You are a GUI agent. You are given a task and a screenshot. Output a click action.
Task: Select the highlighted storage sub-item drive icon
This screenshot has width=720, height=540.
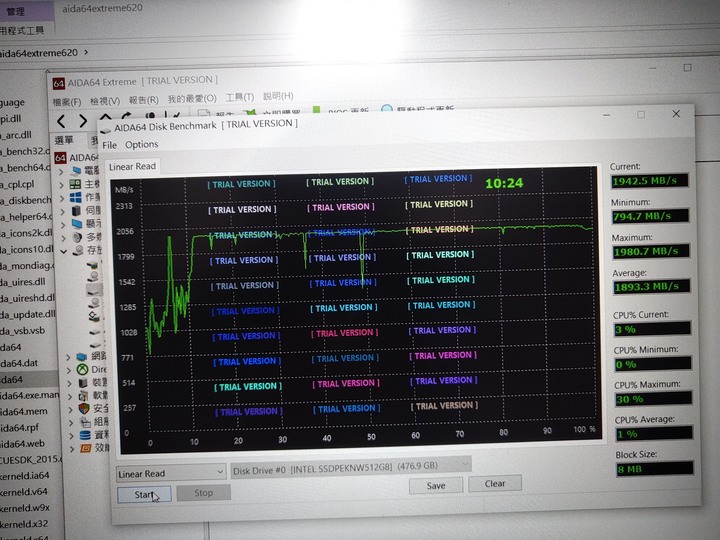pos(94,290)
